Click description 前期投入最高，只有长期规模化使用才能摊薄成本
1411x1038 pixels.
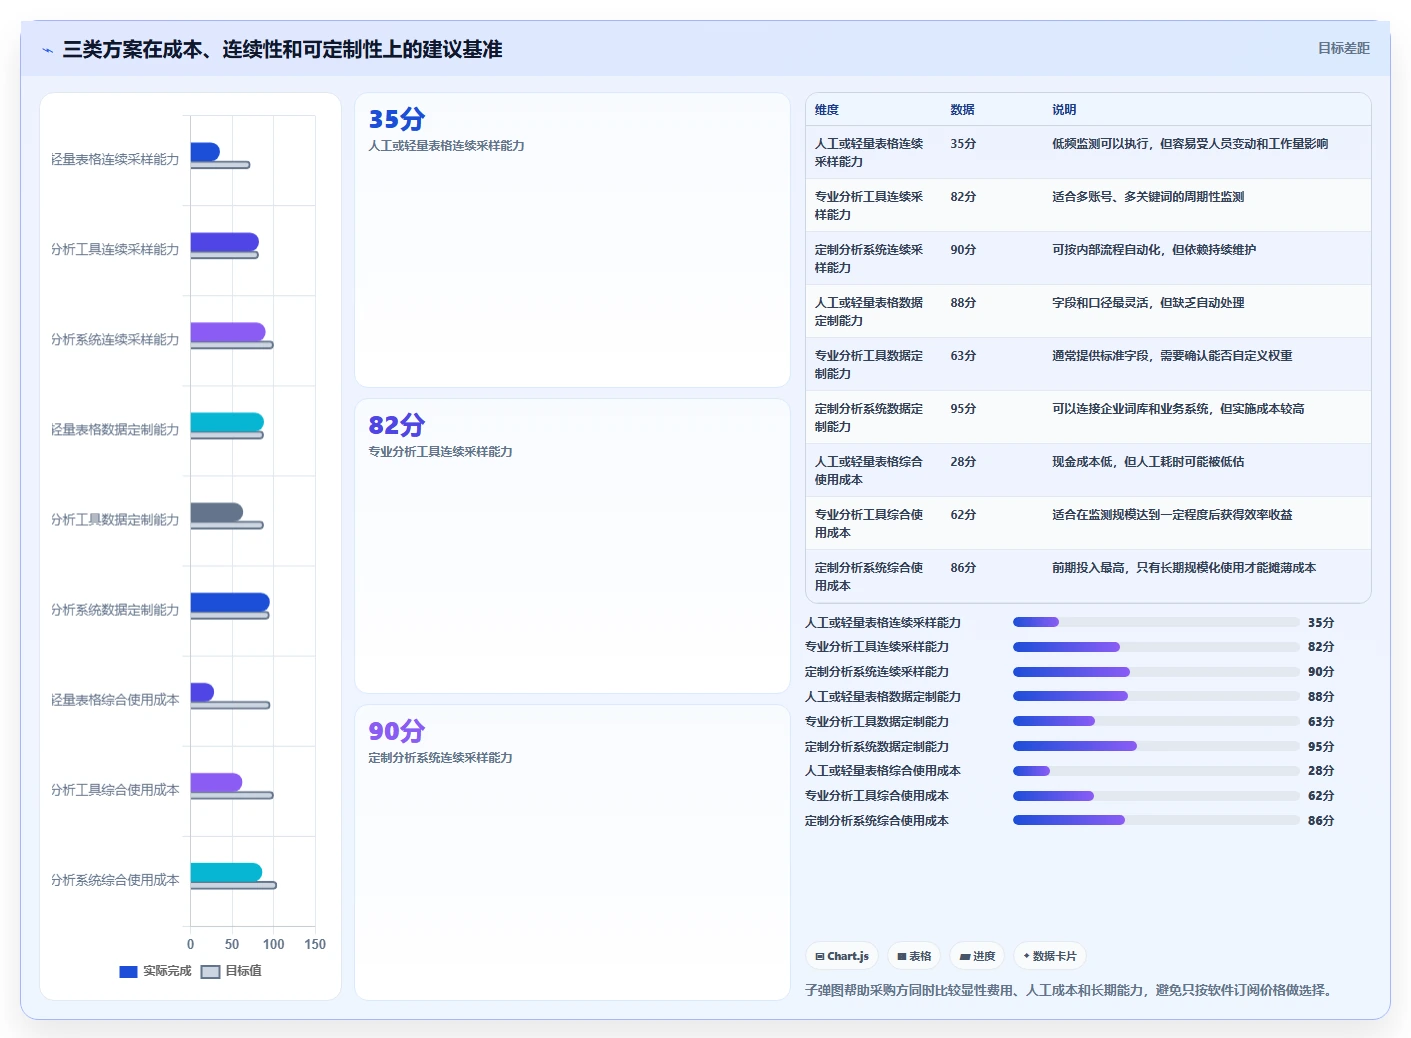click(1184, 568)
